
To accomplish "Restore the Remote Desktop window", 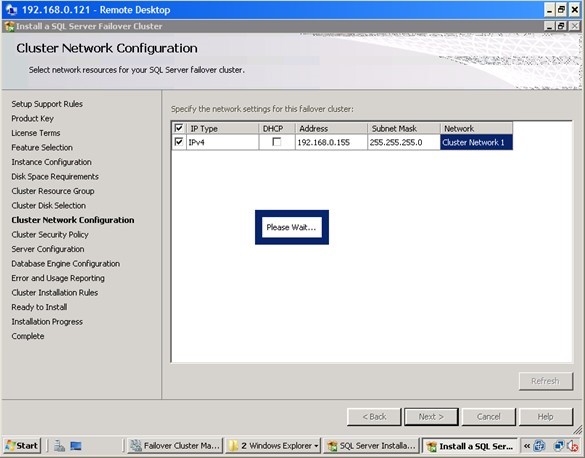I will (561, 10).
